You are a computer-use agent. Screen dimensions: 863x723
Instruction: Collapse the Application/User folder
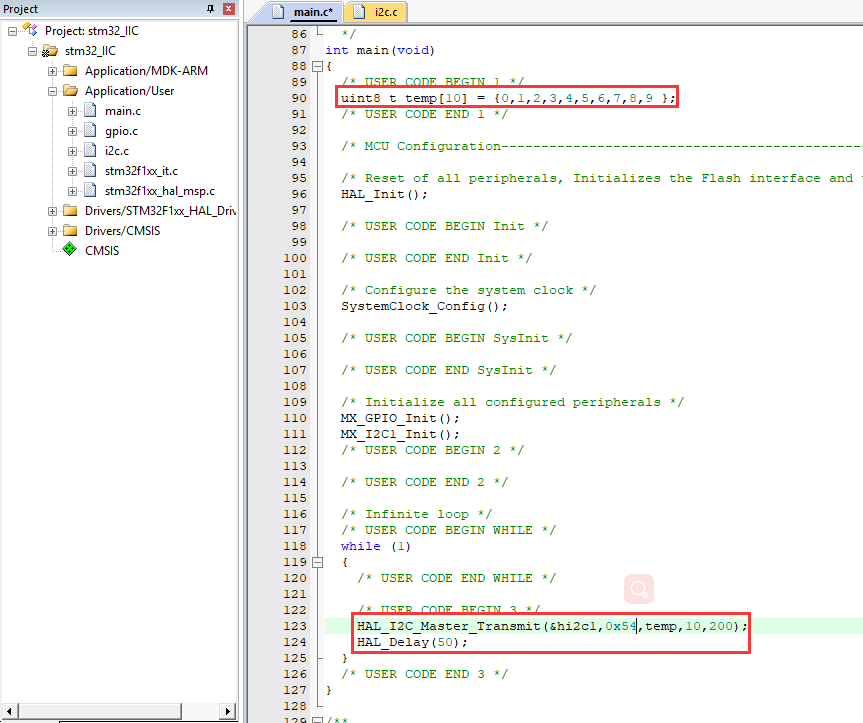[x=53, y=90]
